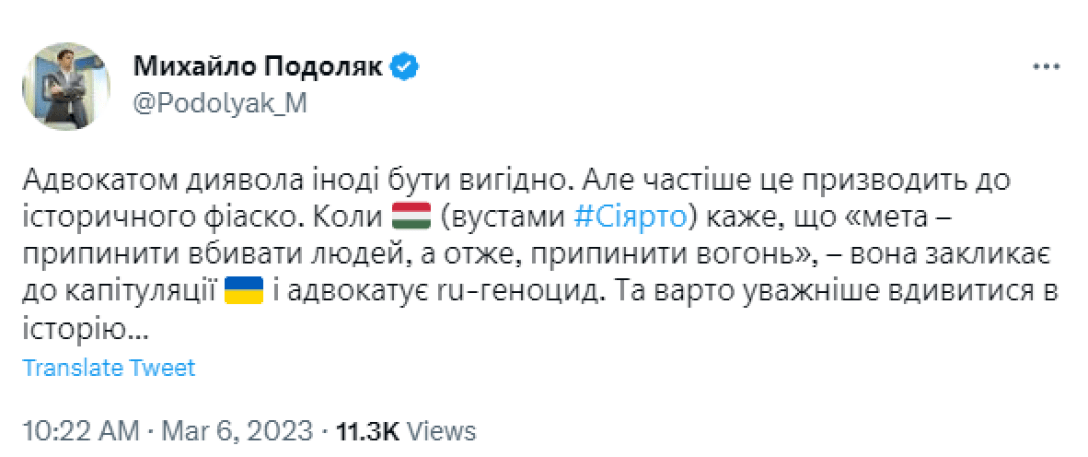The height and width of the screenshot is (457, 1088).
Task: Click the blue verified badge
Action: click(x=404, y=67)
